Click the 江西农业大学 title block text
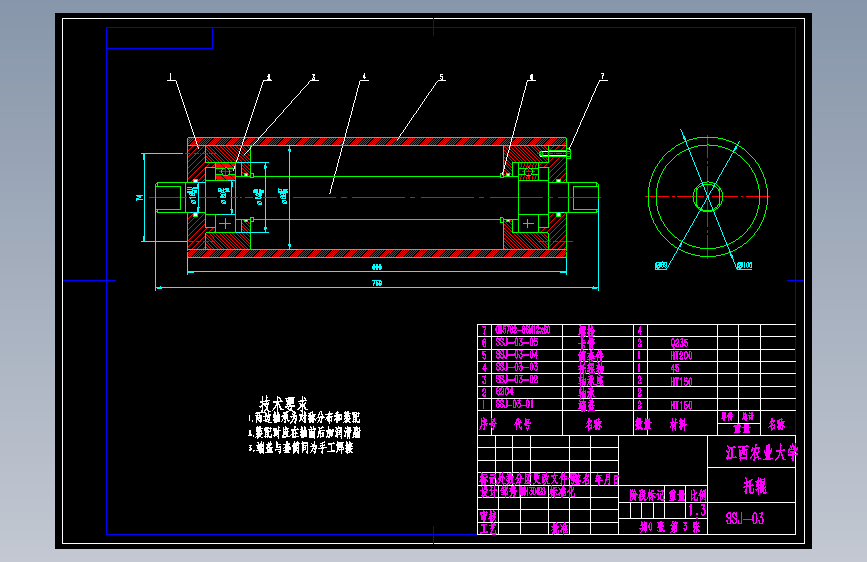The width and height of the screenshot is (867, 562). click(x=761, y=453)
